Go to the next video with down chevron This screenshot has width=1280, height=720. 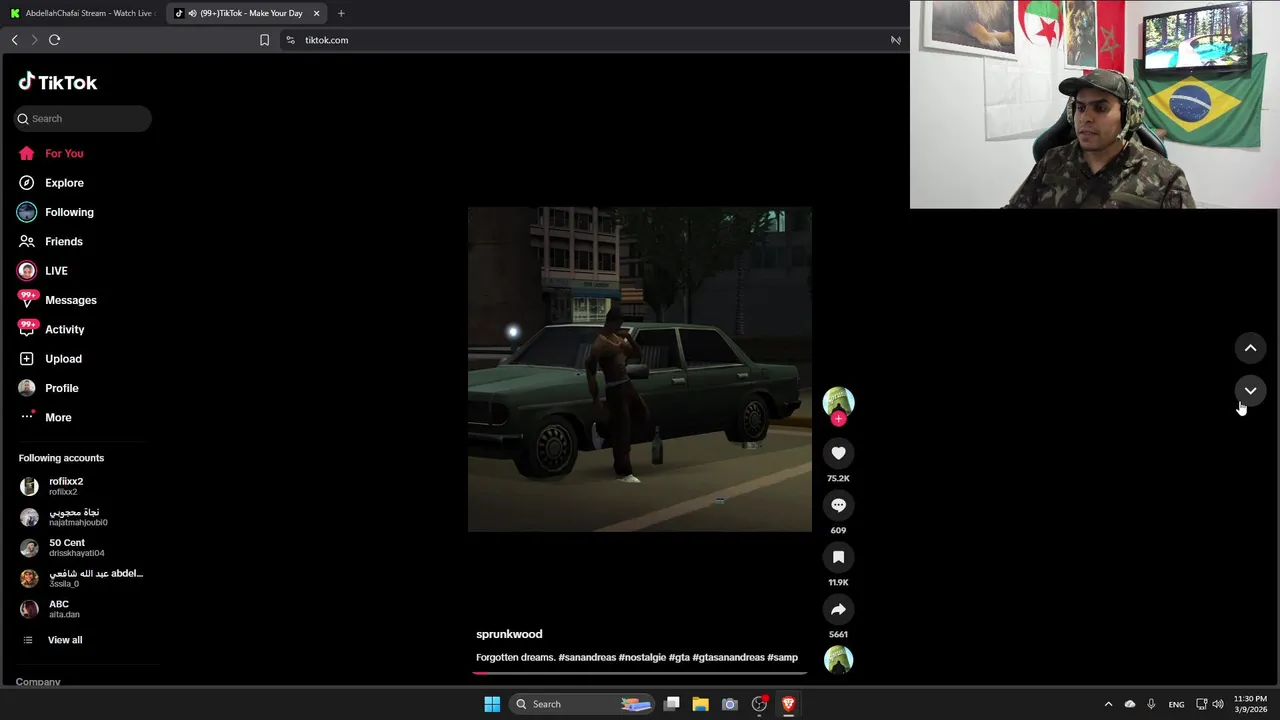1250,391
